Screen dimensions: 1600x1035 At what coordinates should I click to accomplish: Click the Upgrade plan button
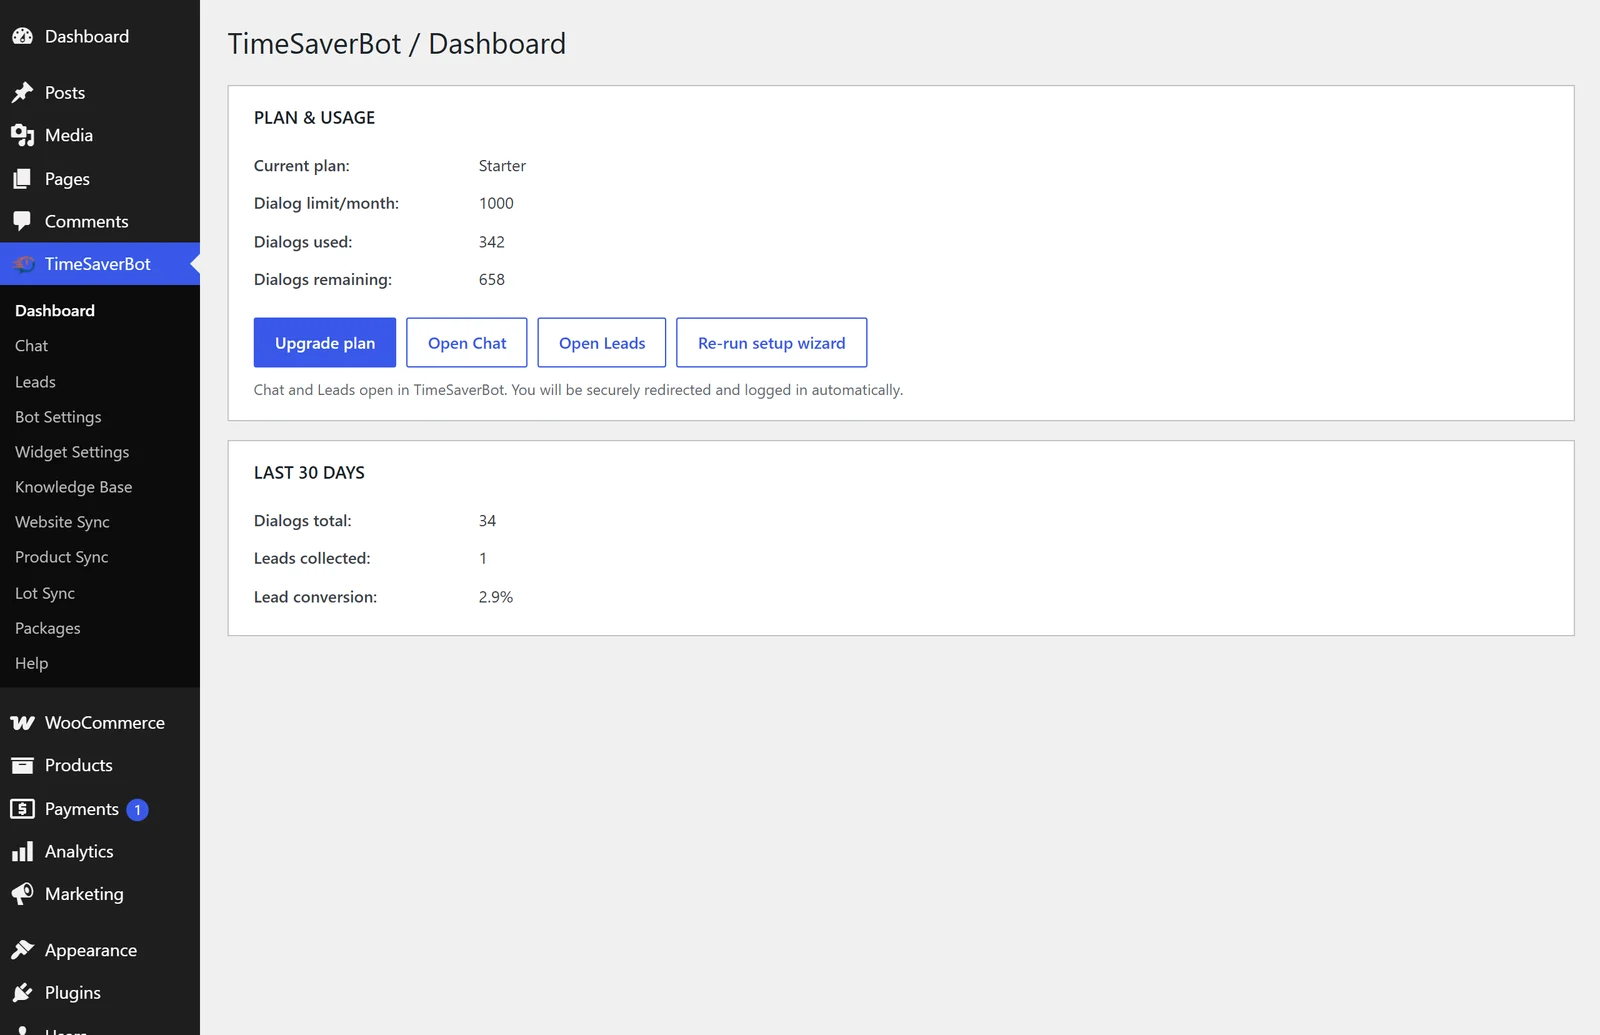[x=325, y=343]
